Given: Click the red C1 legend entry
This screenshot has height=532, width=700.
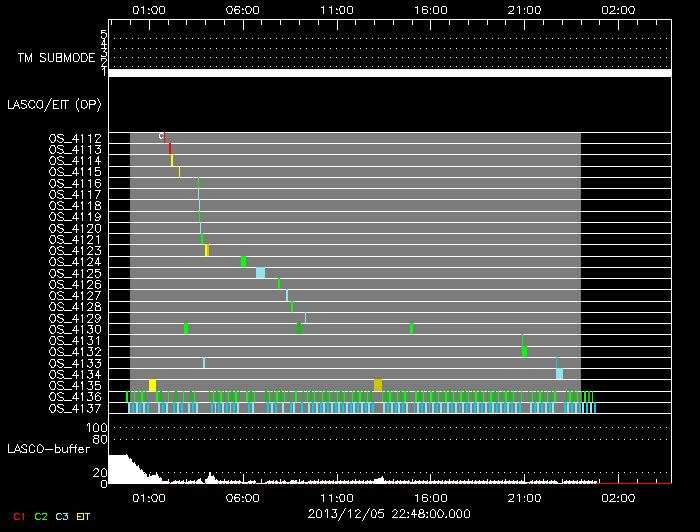Looking at the screenshot, I should click(x=14, y=516).
